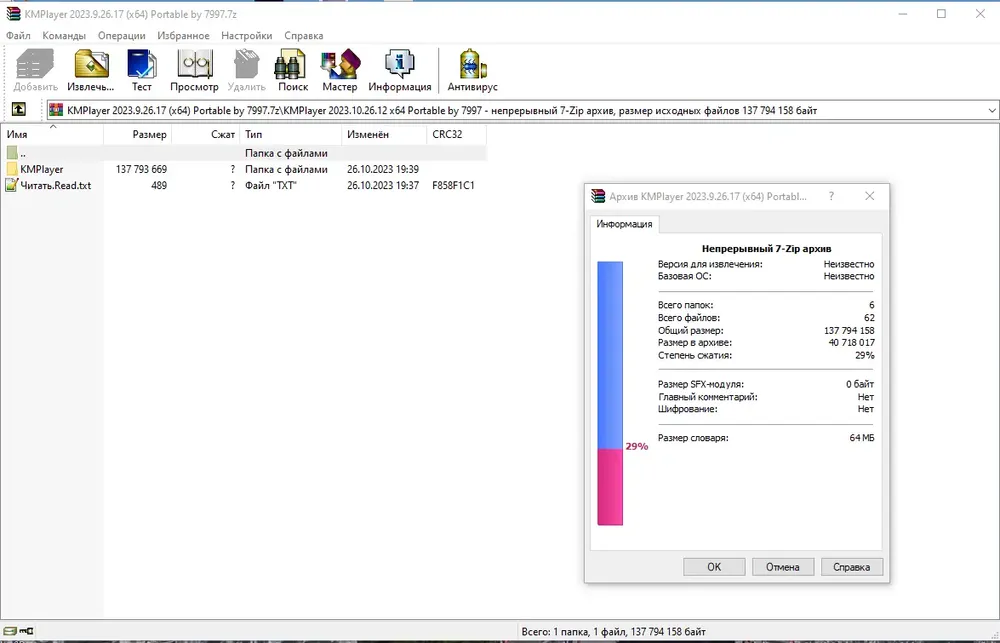Open the Операции menu
1000x643 pixels.
tap(122, 36)
